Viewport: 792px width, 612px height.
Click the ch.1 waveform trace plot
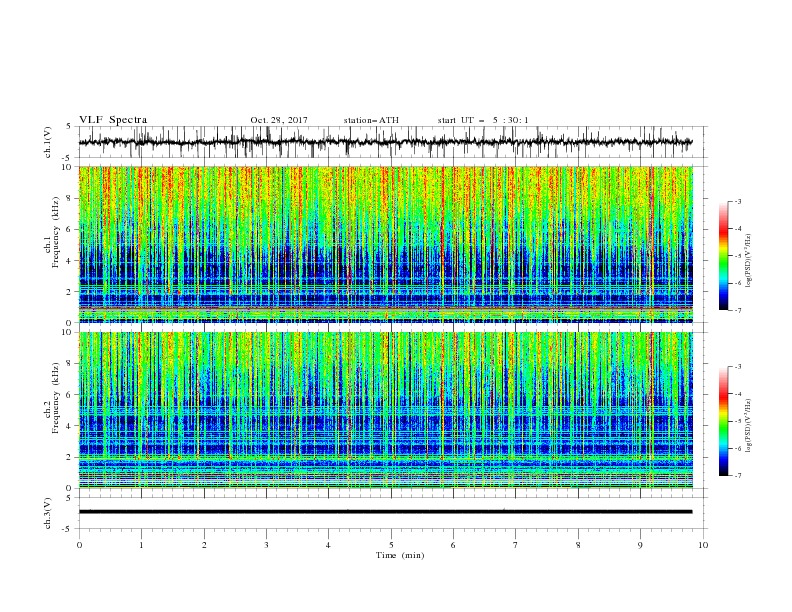[385, 142]
